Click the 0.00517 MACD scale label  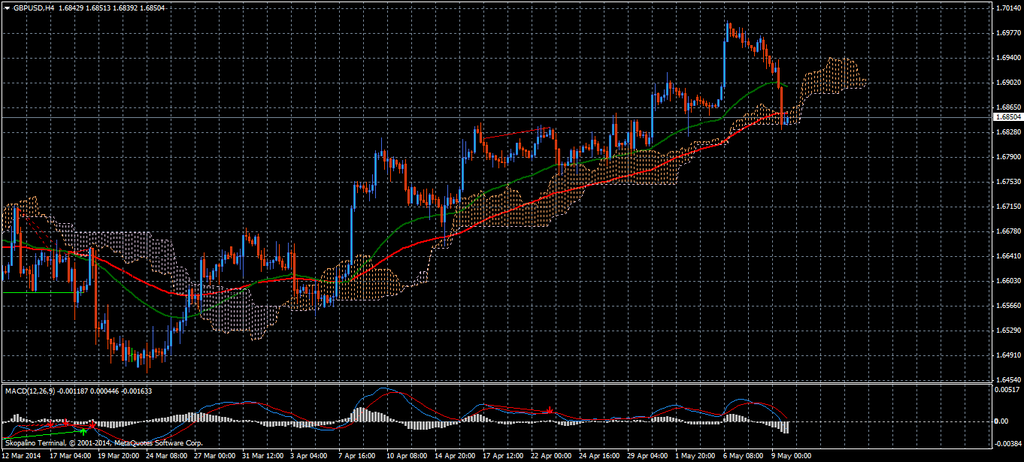1006,390
